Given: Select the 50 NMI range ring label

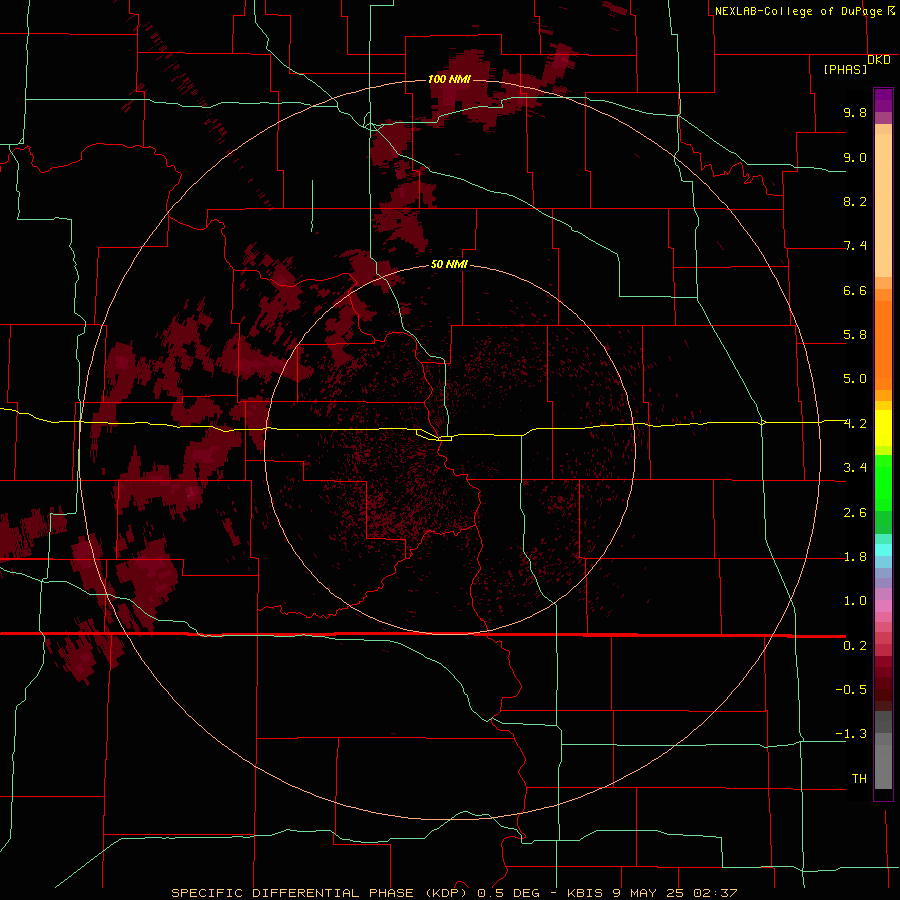Looking at the screenshot, I should [x=449, y=265].
